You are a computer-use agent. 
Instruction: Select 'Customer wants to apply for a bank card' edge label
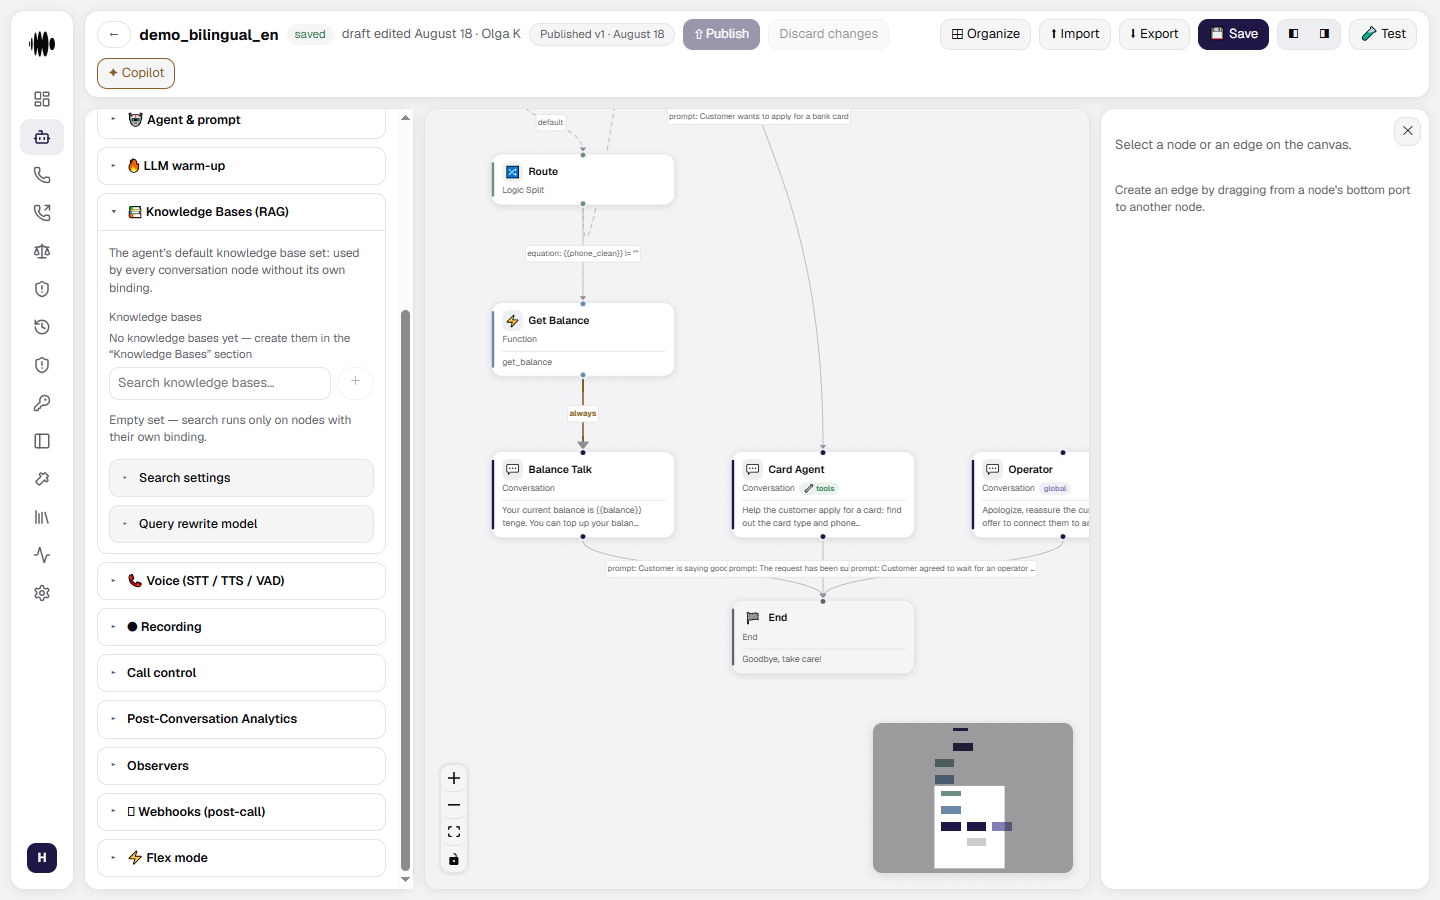tap(758, 116)
